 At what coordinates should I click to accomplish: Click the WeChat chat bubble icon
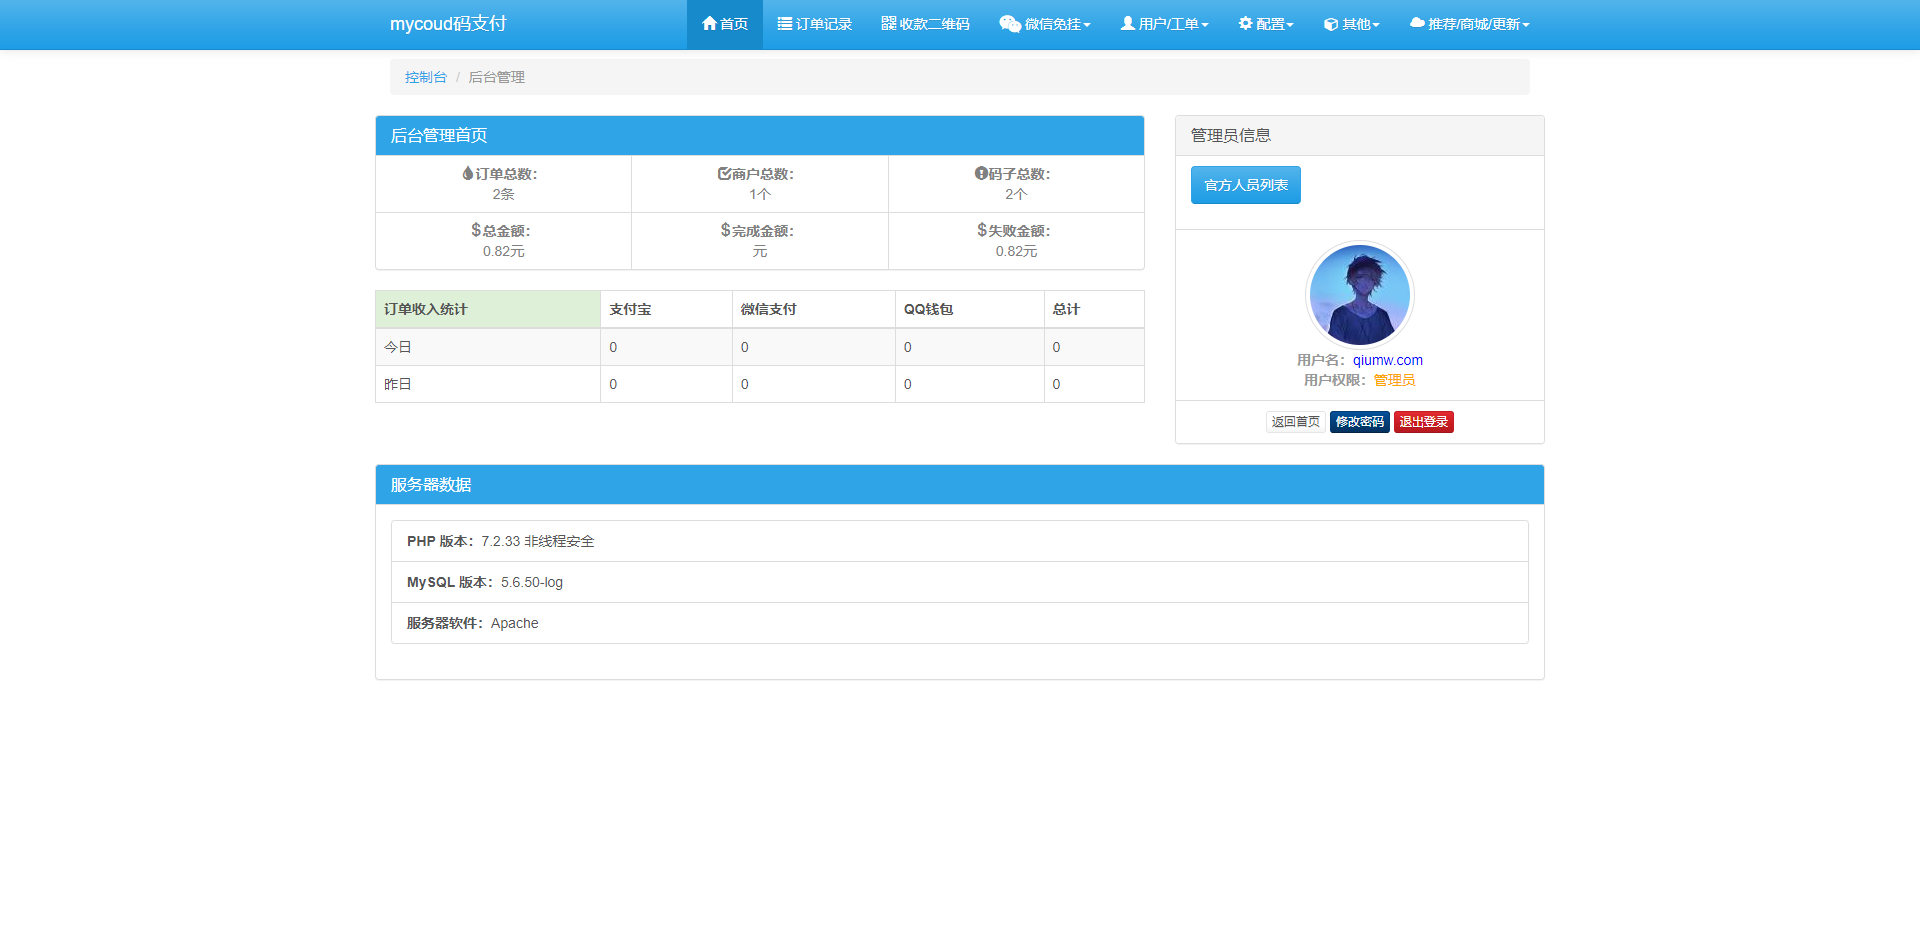pyautogui.click(x=1009, y=24)
